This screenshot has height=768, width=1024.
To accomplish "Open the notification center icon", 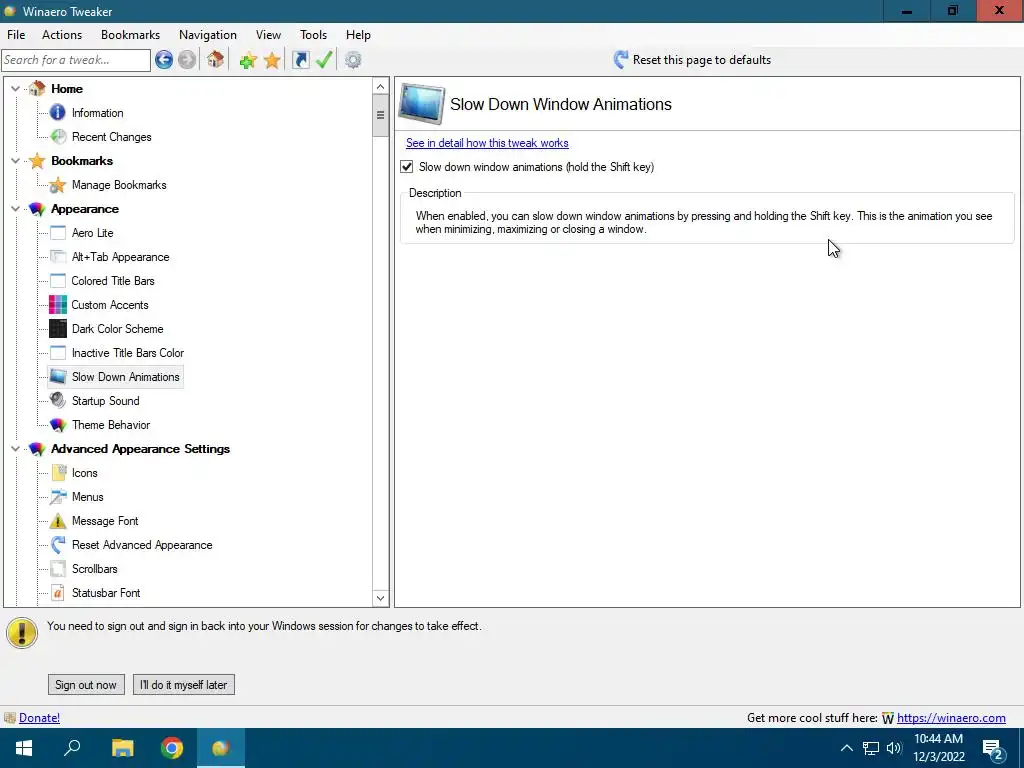I will click(993, 748).
